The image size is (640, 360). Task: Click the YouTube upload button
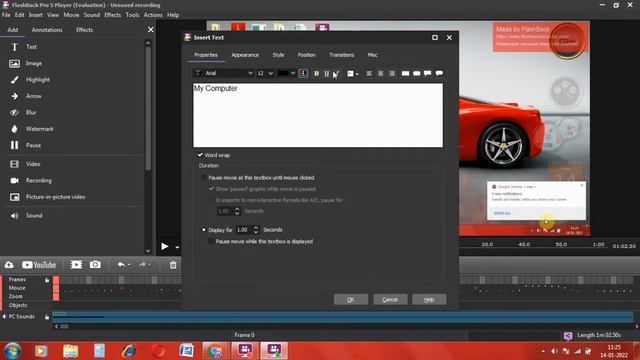(x=39, y=265)
